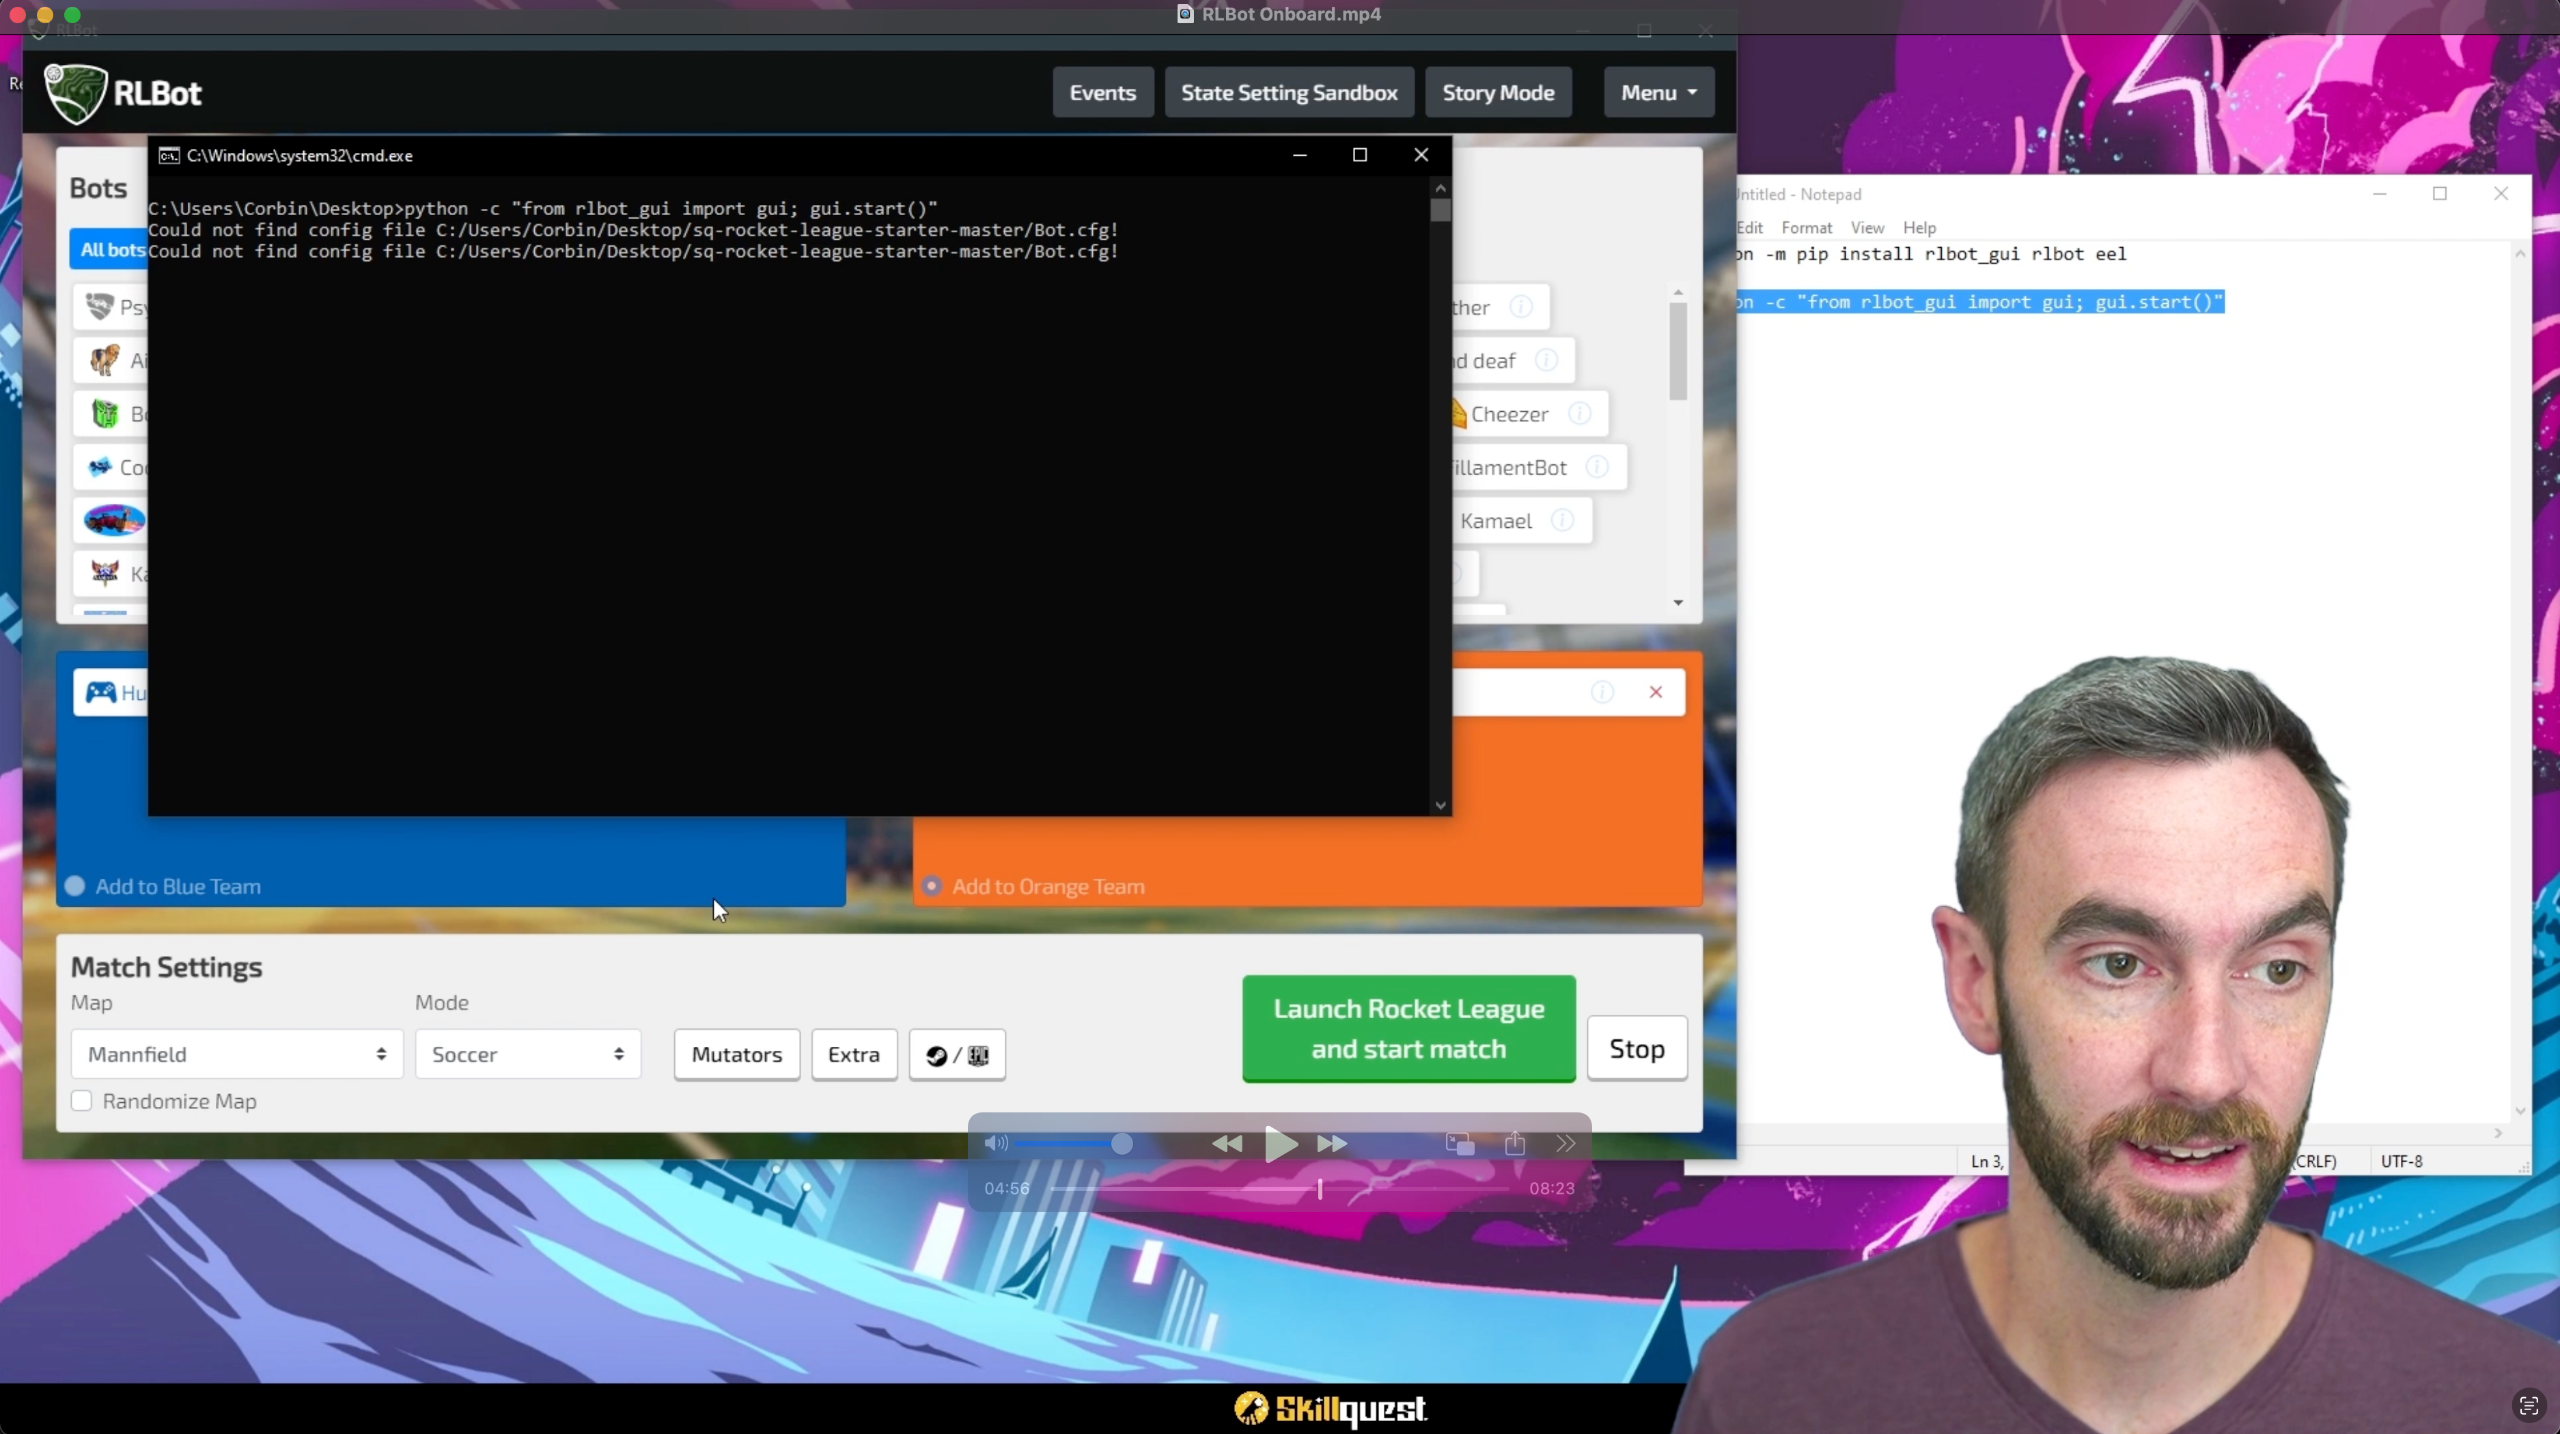The image size is (2560, 1434).
Task: Click the Mutators button
Action: (x=737, y=1055)
